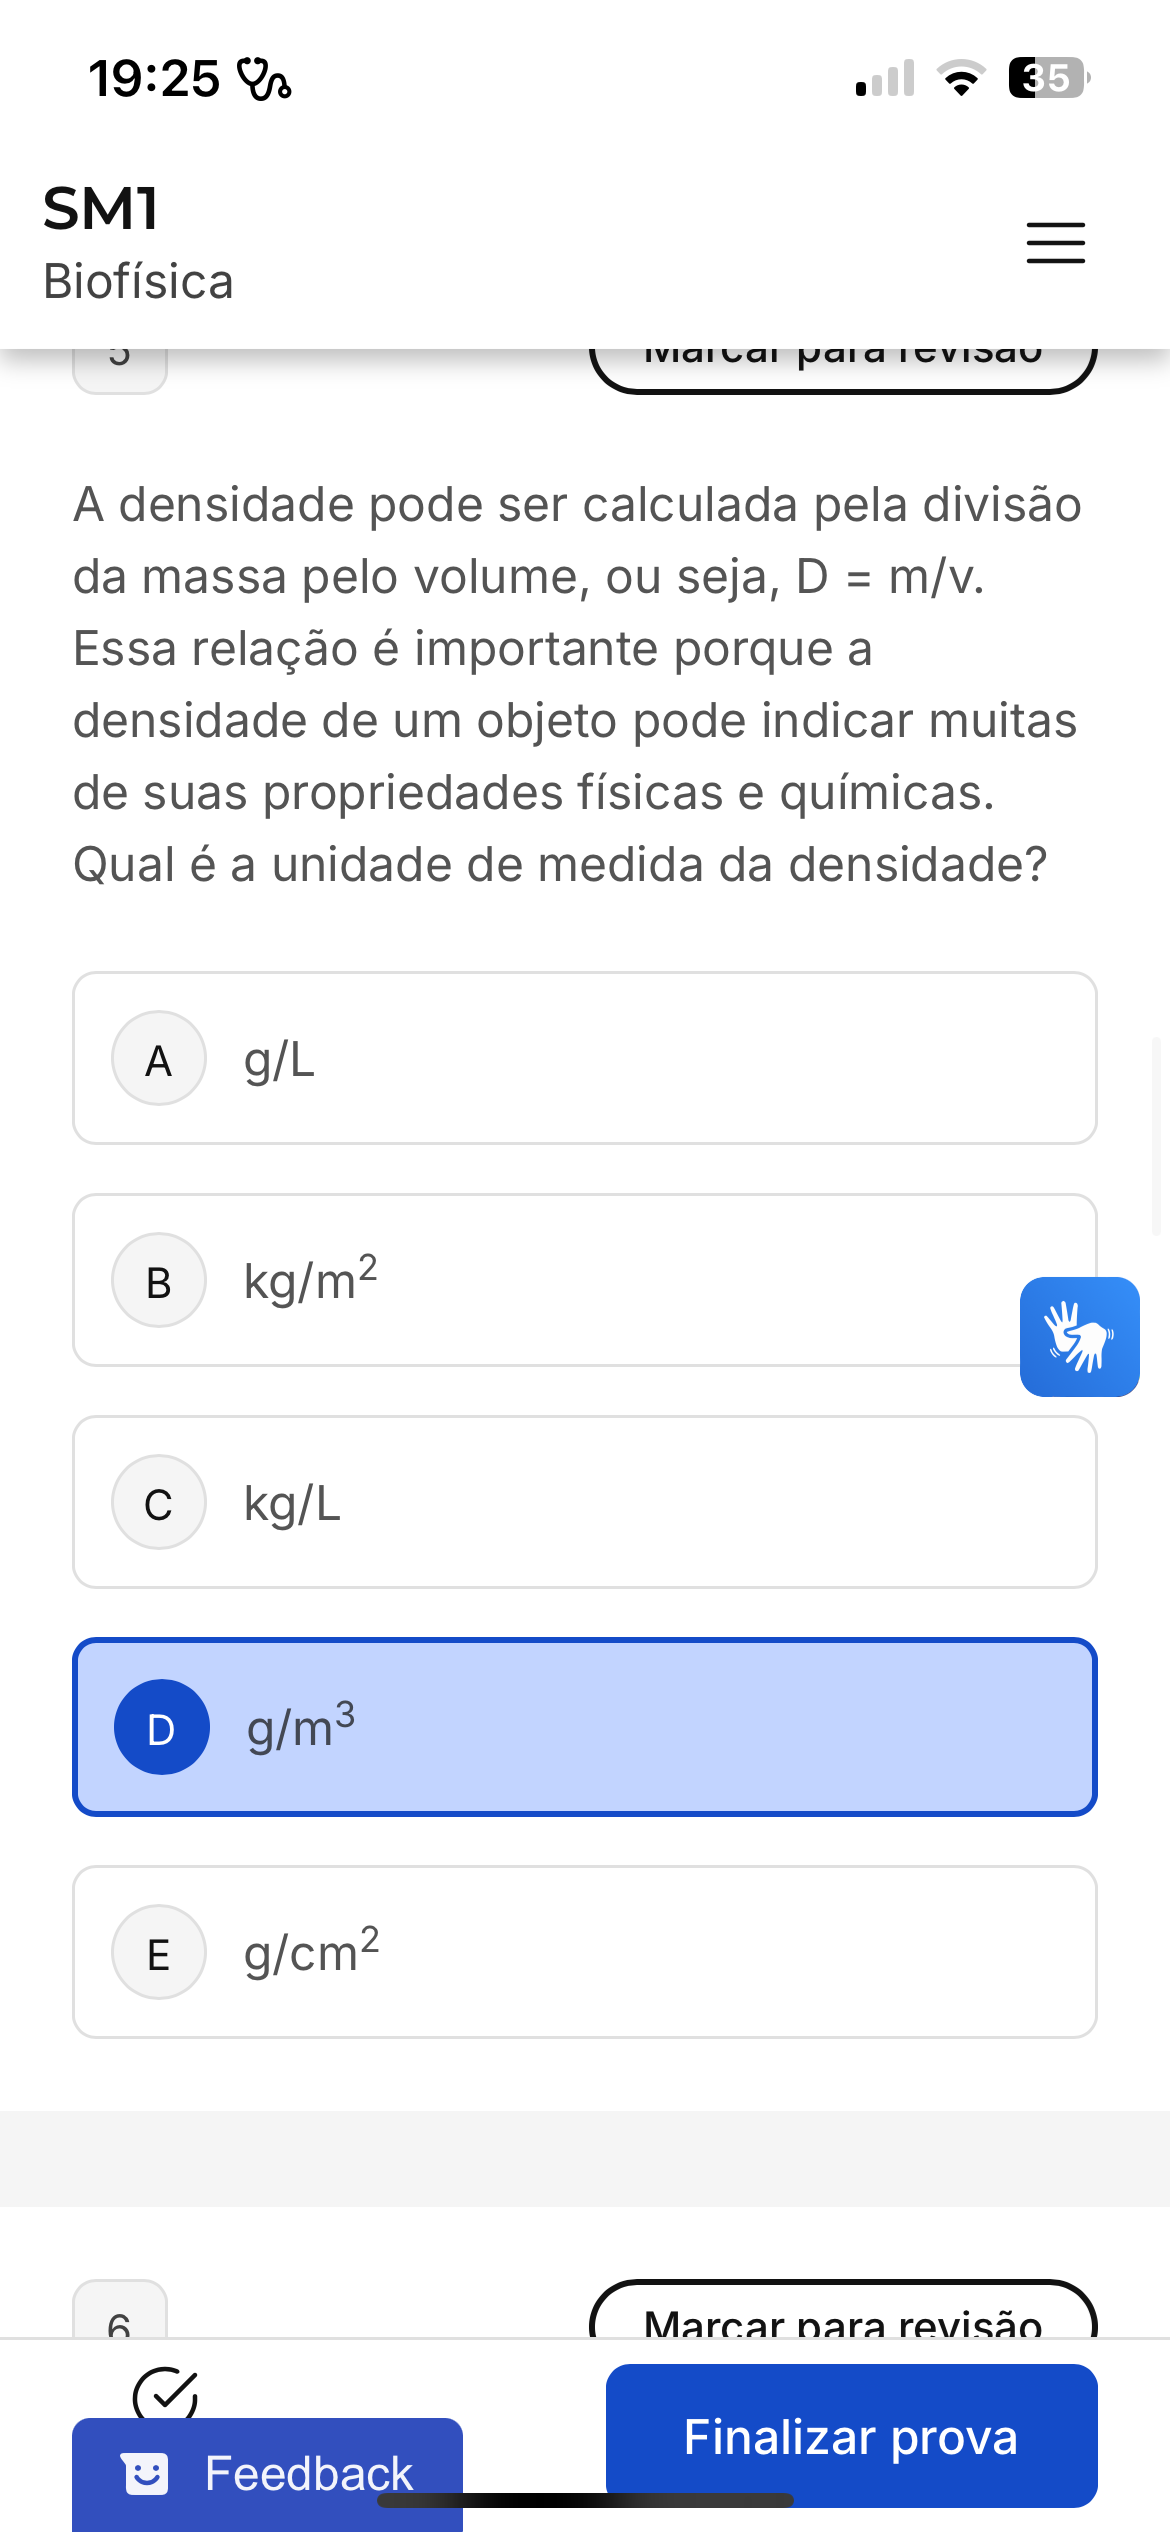Tap the stethoscope icon beside the clock
This screenshot has height=2532, width=1170.
[264, 79]
